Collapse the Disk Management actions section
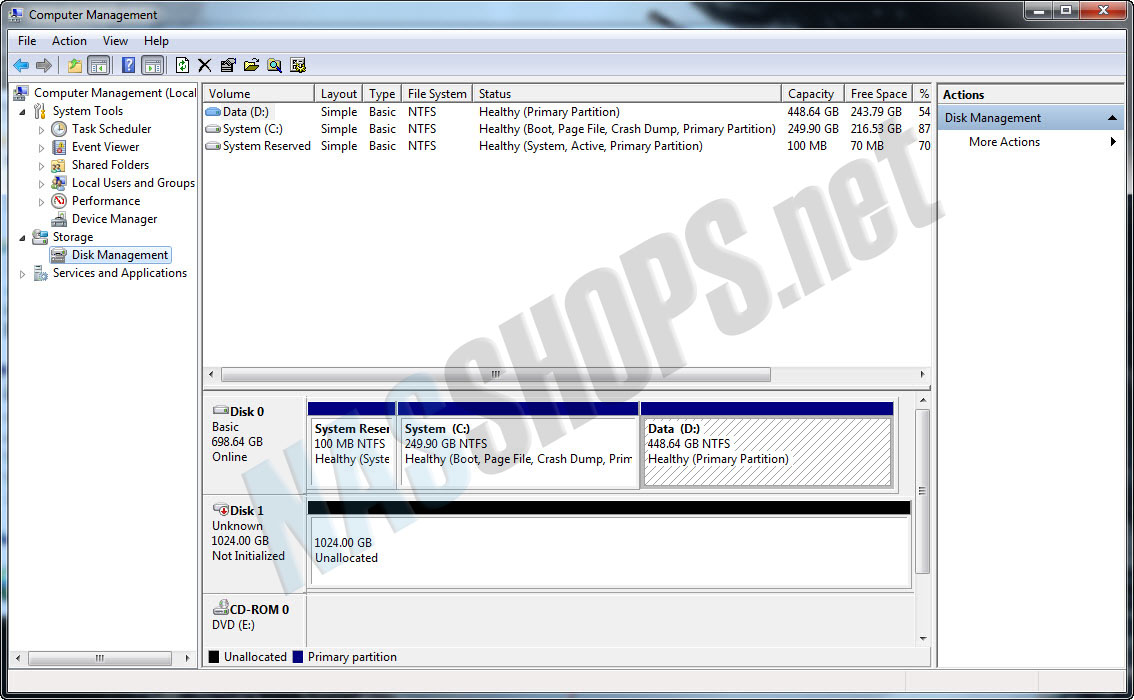 point(1112,118)
